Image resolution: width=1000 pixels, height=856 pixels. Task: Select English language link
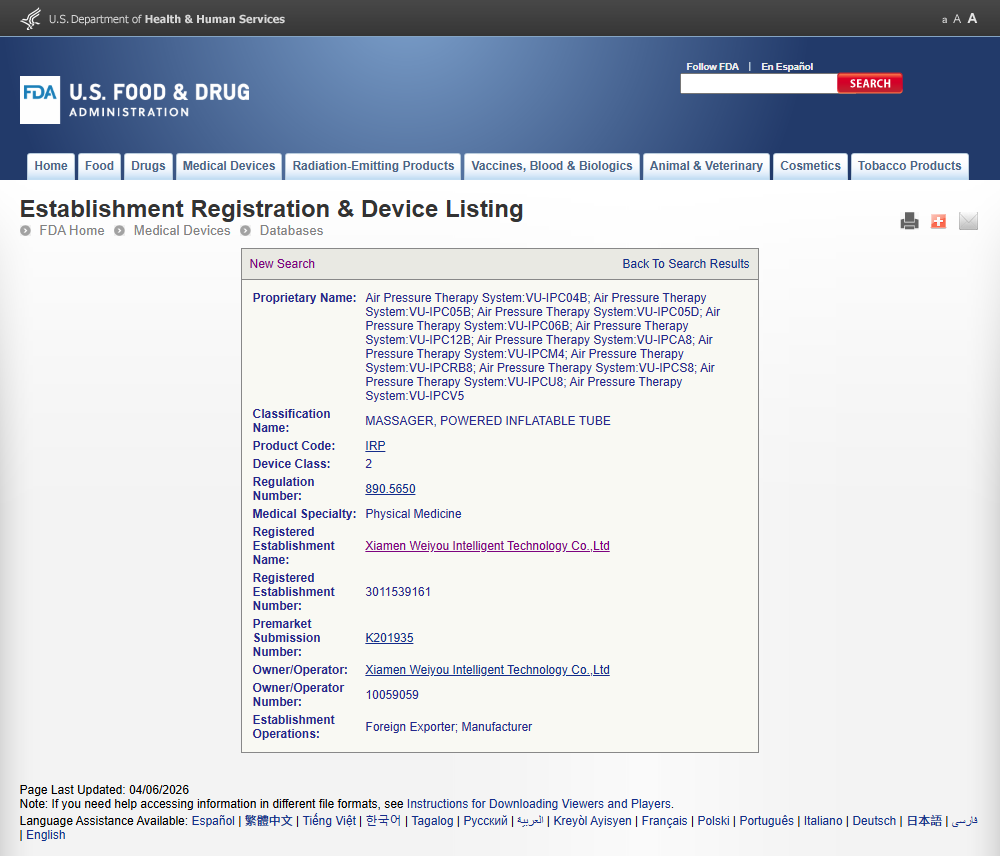point(46,835)
